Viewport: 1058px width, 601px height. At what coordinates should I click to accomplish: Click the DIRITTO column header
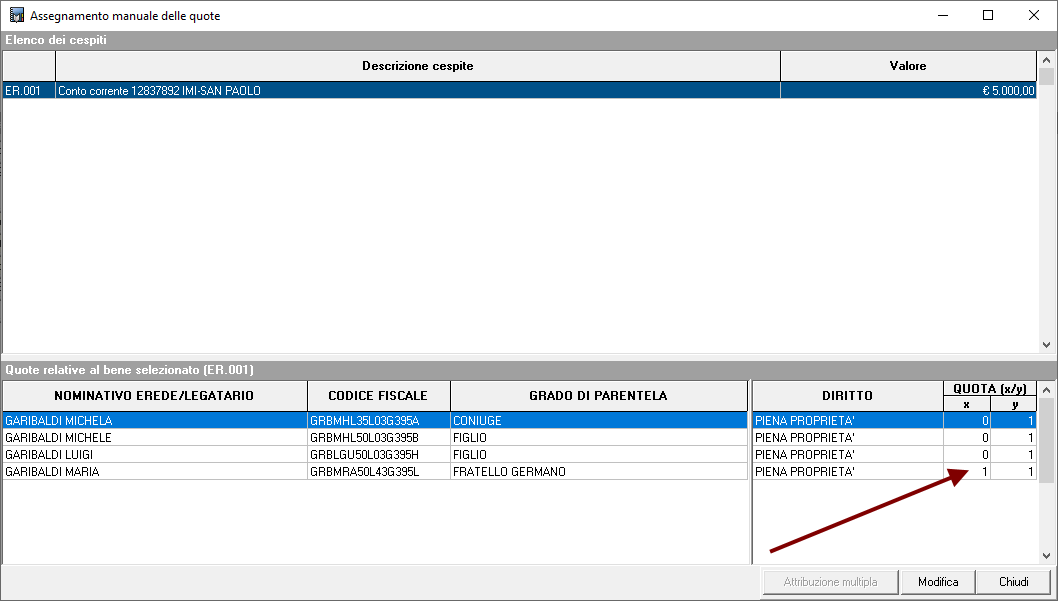(x=847, y=396)
